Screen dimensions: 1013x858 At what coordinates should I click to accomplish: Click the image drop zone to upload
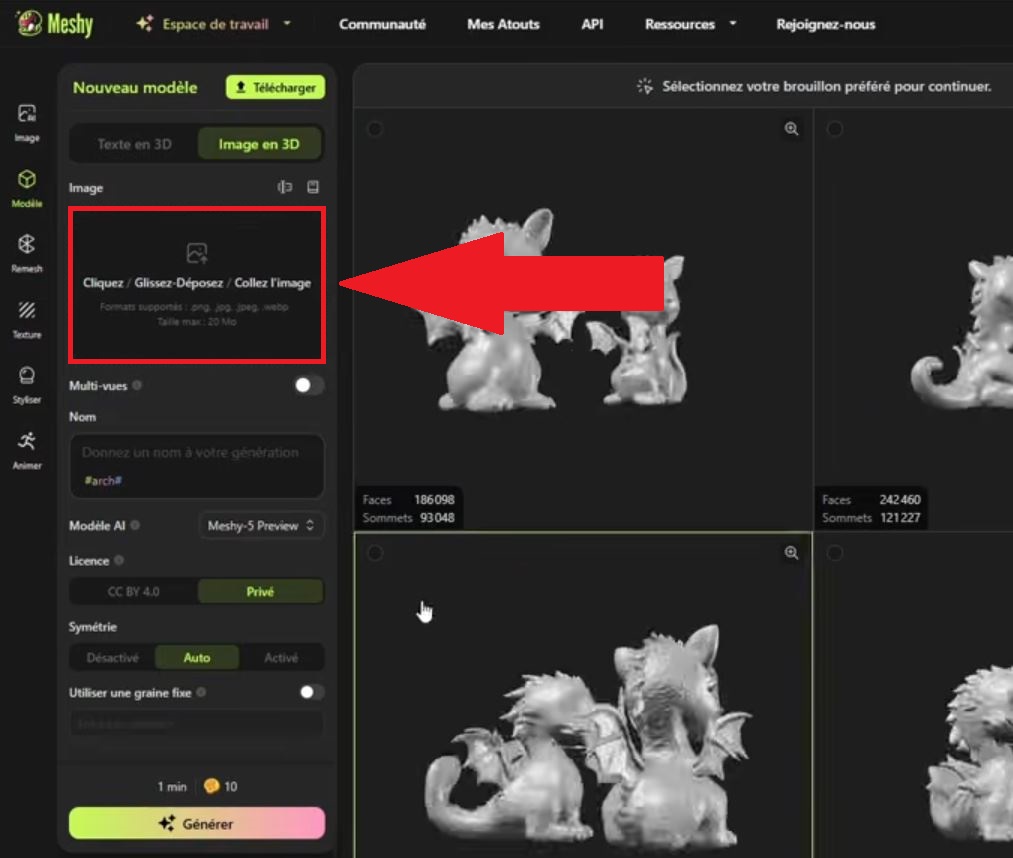[197, 285]
